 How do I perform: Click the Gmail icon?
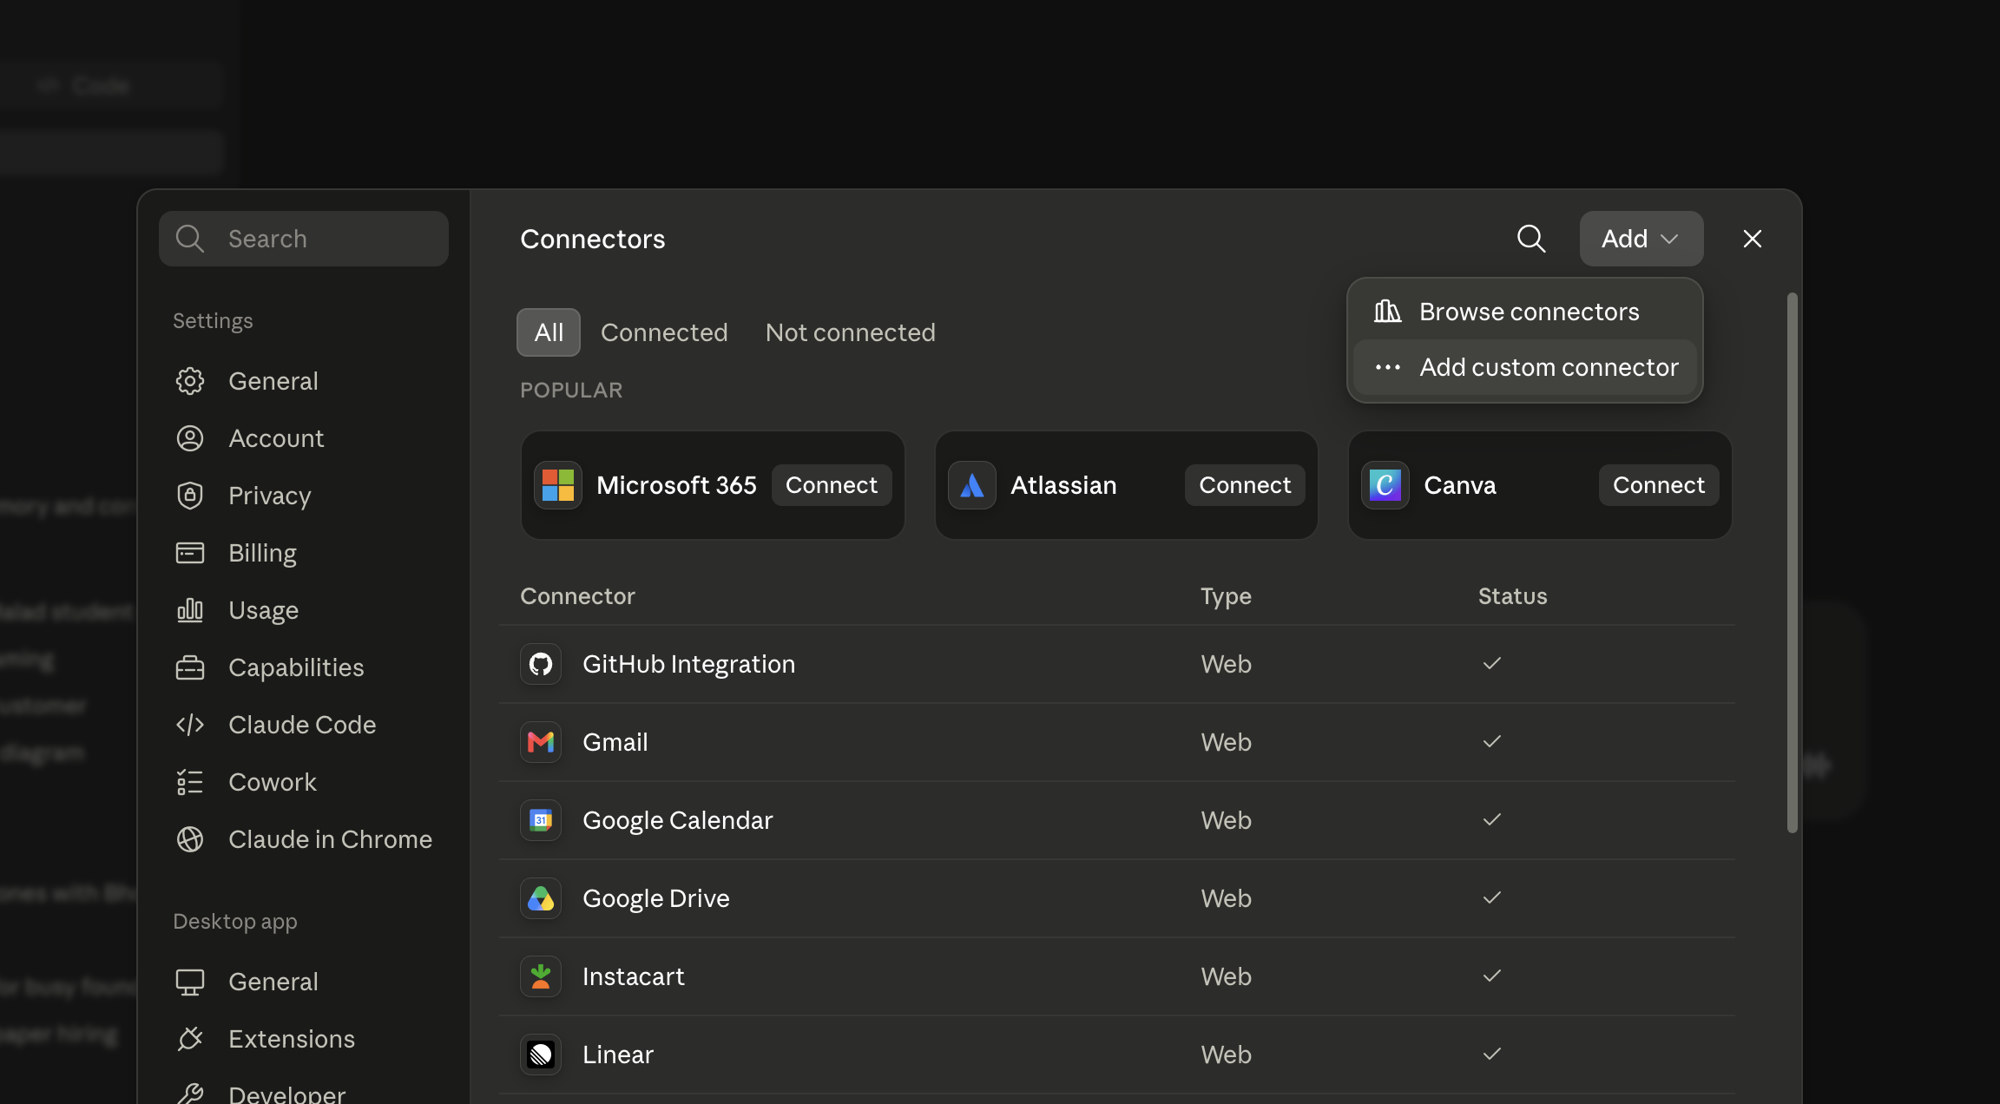[x=541, y=742]
